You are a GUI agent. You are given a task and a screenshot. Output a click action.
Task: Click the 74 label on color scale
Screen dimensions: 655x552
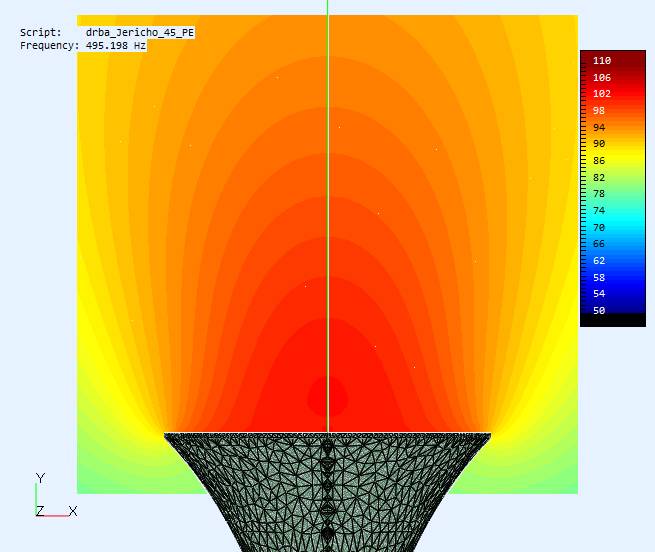pos(599,210)
